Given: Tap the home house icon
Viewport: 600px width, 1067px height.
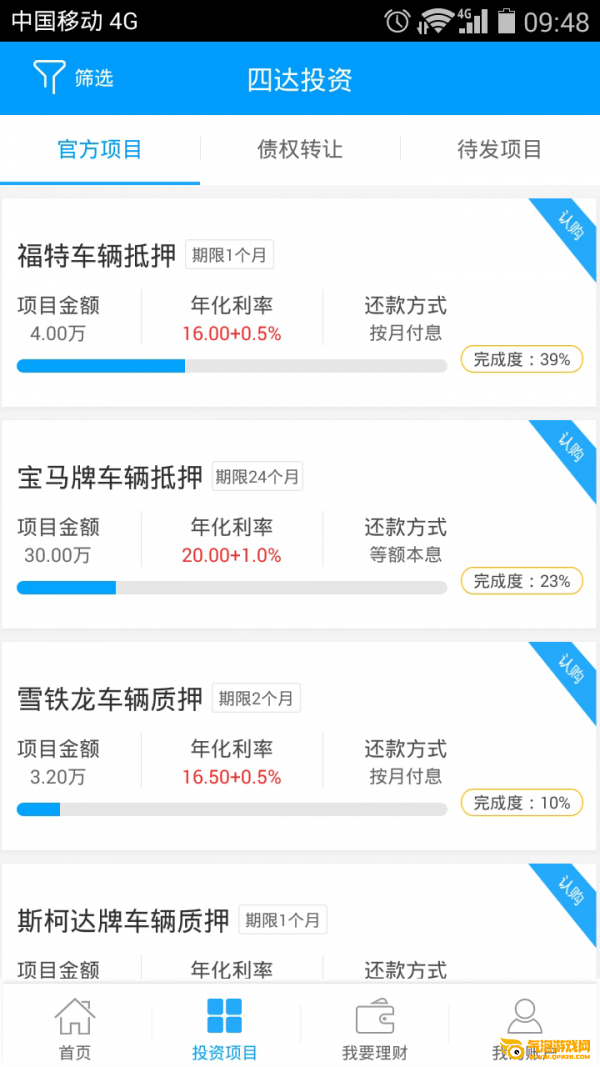Looking at the screenshot, I should [x=75, y=1017].
